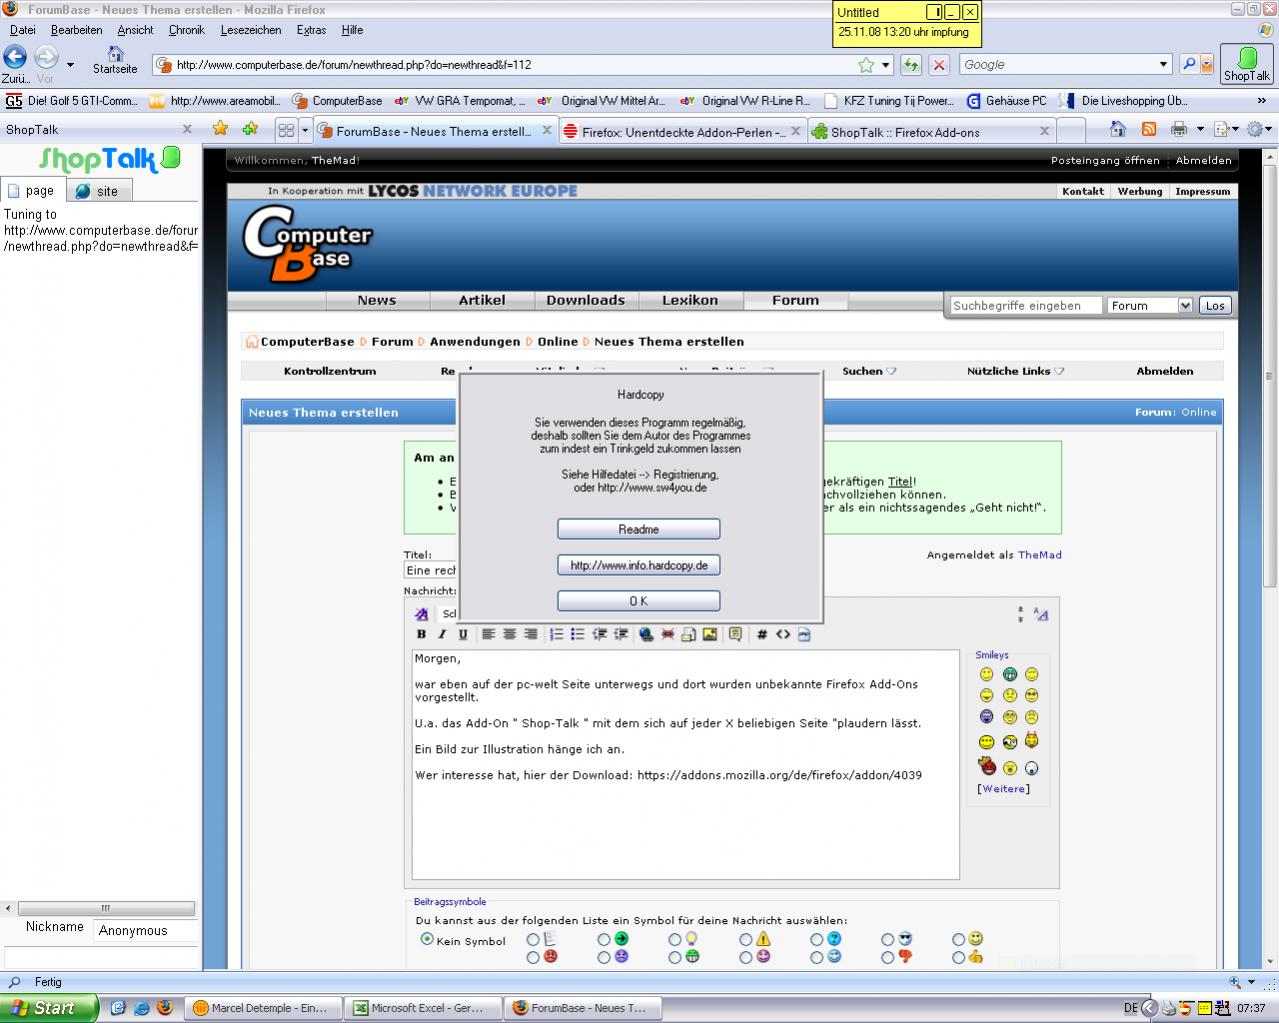Expand the Nützliche Links menu
This screenshot has height=1023, width=1279.
tap(1015, 371)
